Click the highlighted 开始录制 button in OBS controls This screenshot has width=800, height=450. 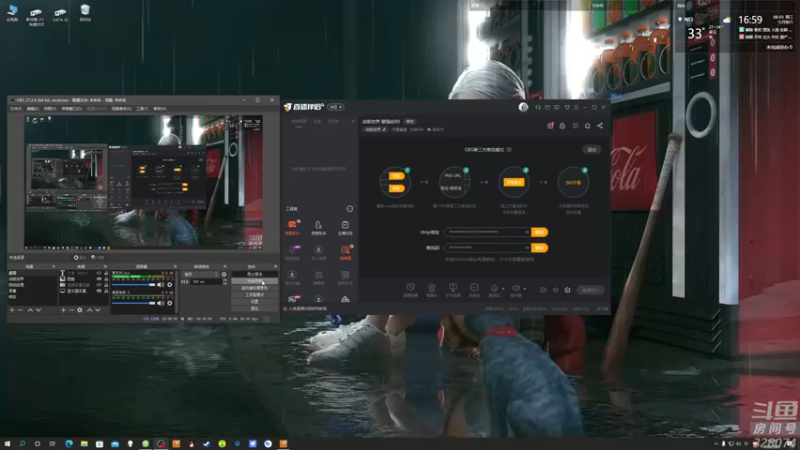tap(255, 281)
